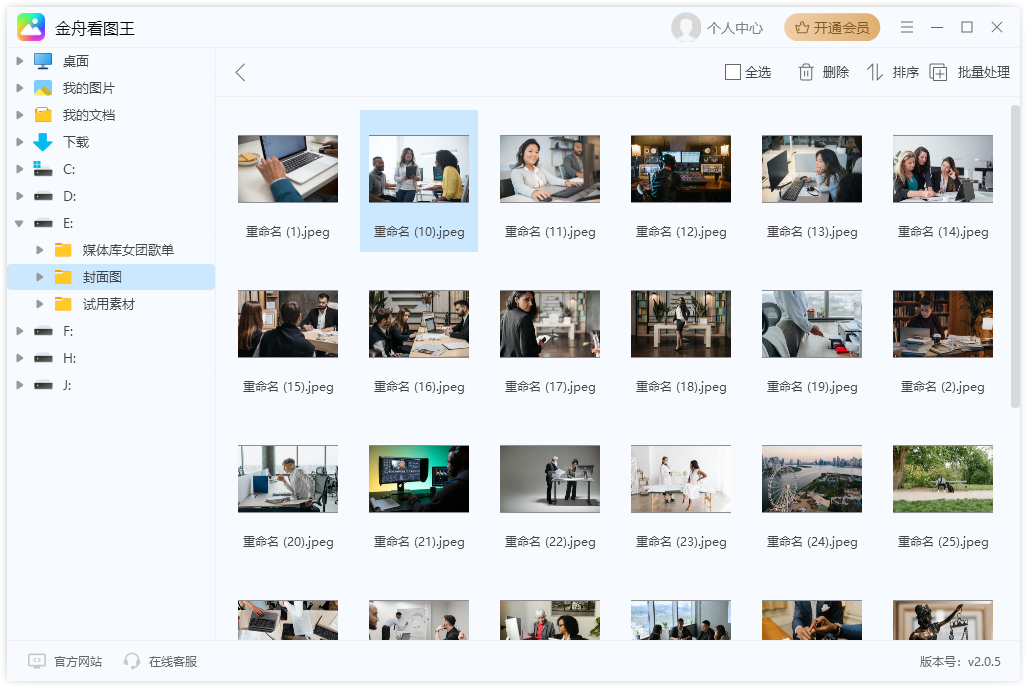Click the back arrow icon
Image resolution: width=1027 pixels, height=688 pixels.
pyautogui.click(x=240, y=72)
